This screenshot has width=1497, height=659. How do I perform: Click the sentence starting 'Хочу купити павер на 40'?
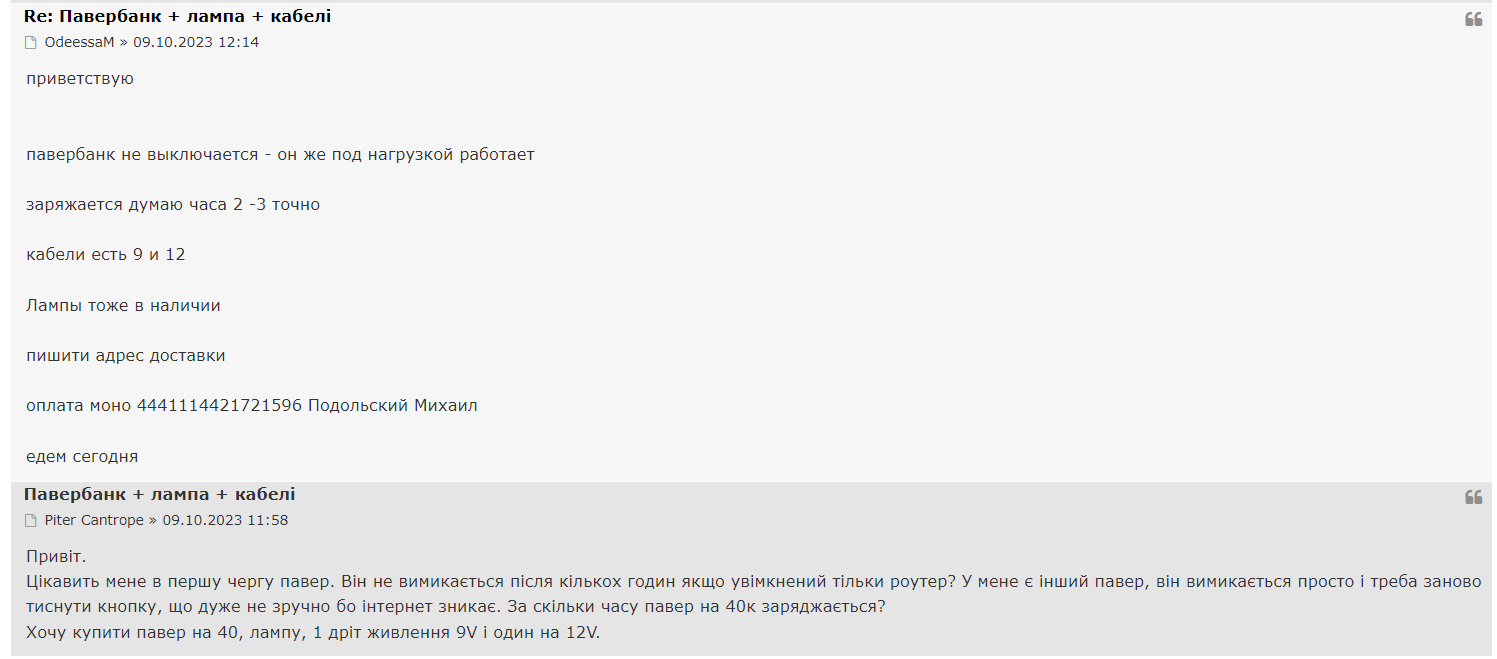pos(313,633)
